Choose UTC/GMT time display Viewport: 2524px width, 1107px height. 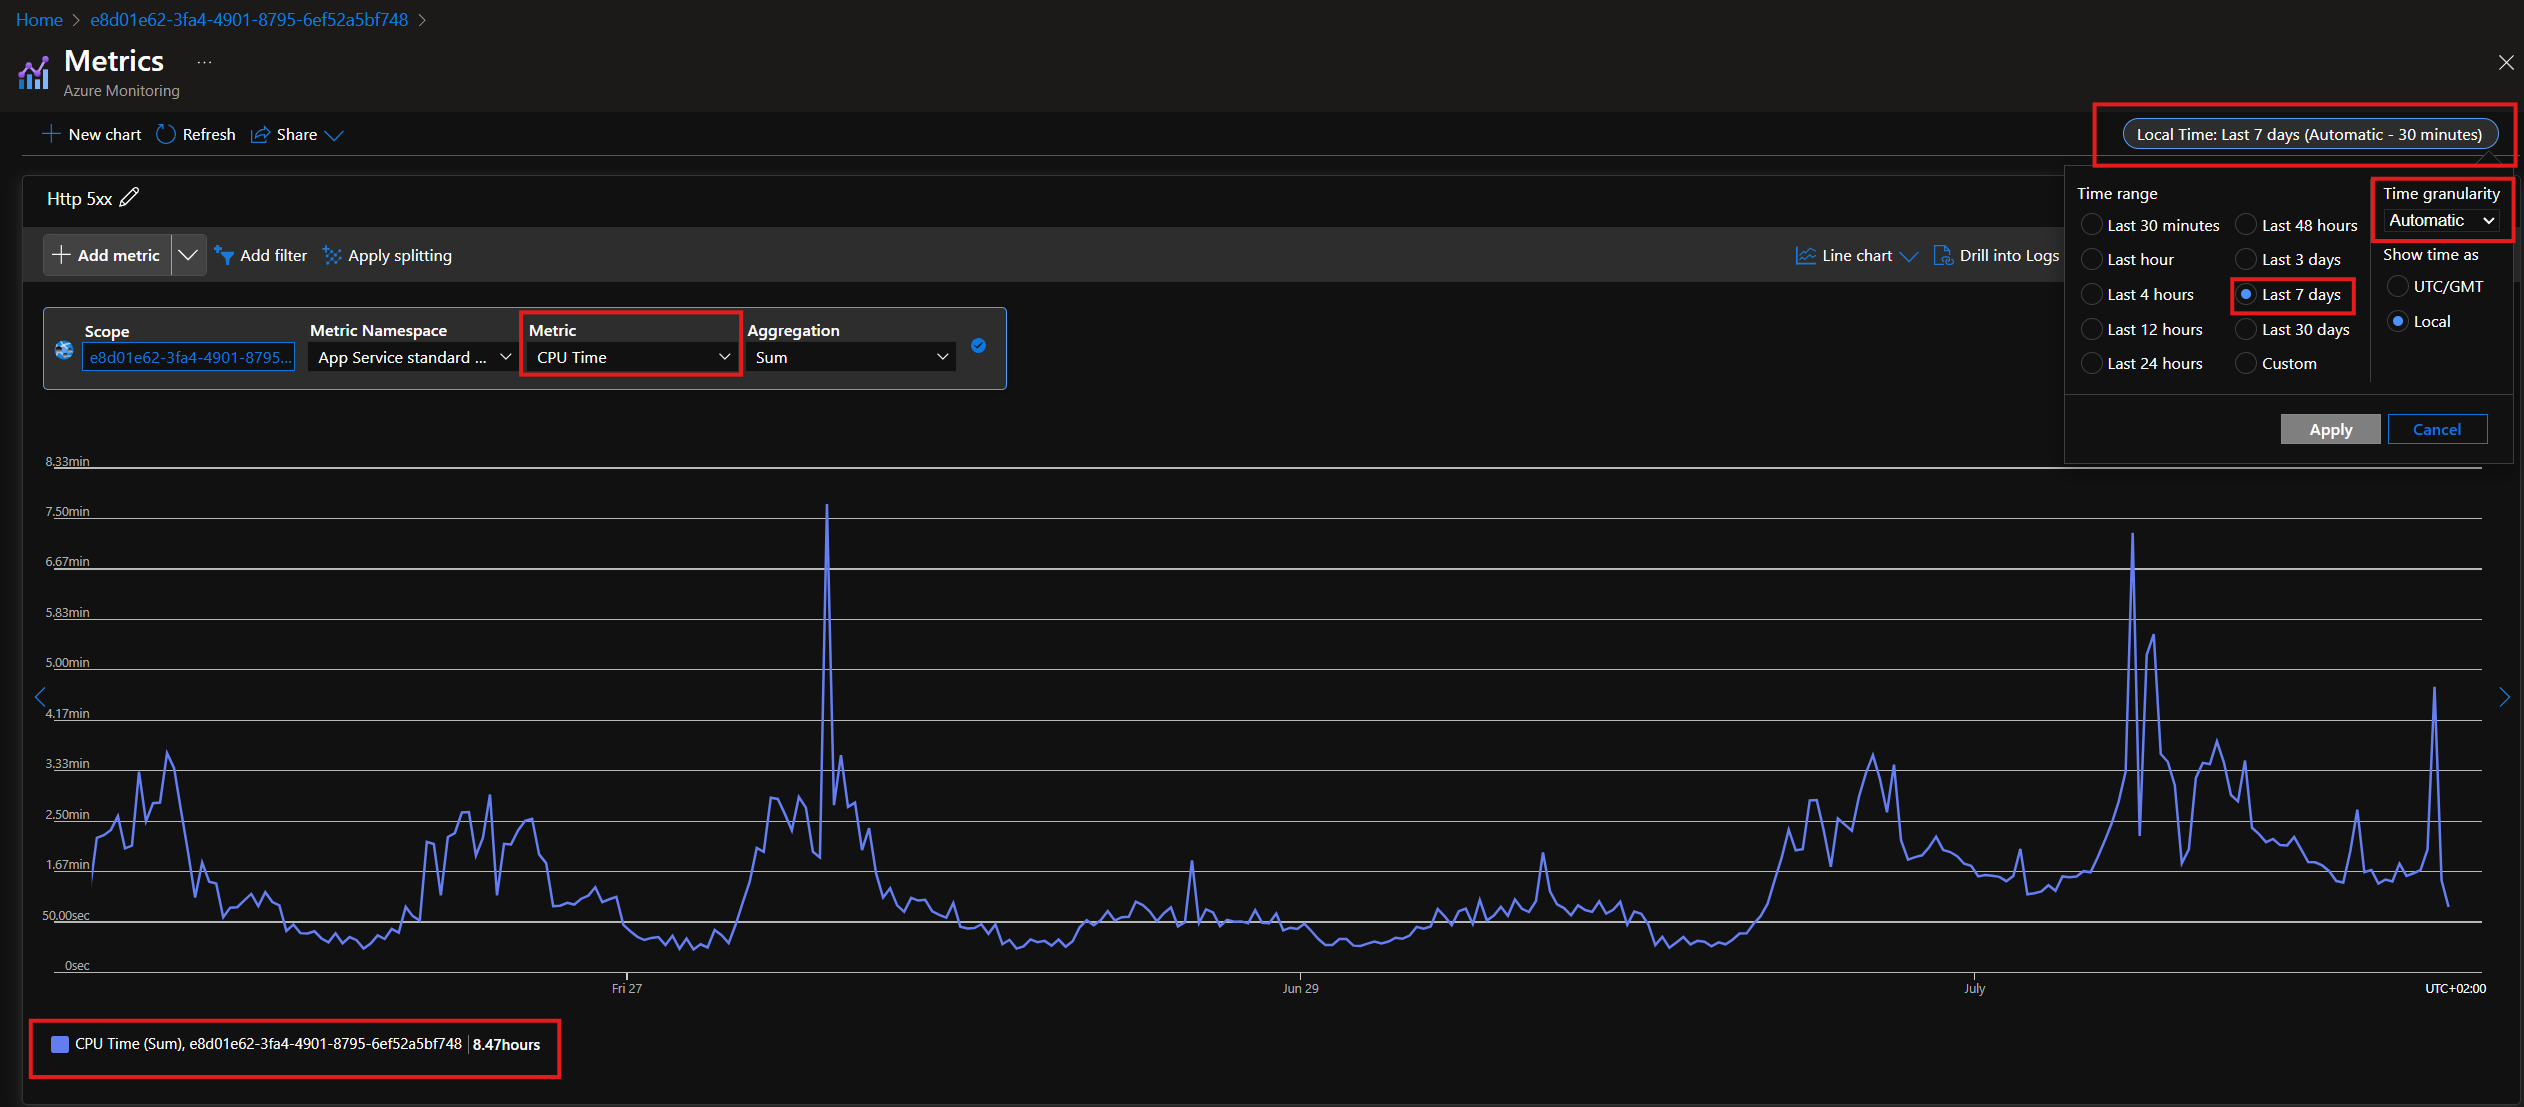[2398, 286]
